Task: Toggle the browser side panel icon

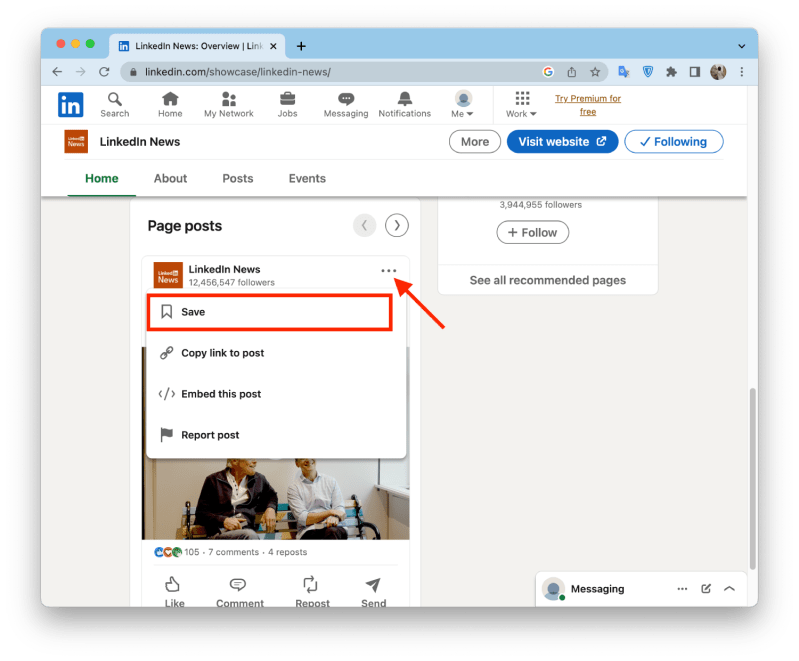Action: tap(695, 72)
